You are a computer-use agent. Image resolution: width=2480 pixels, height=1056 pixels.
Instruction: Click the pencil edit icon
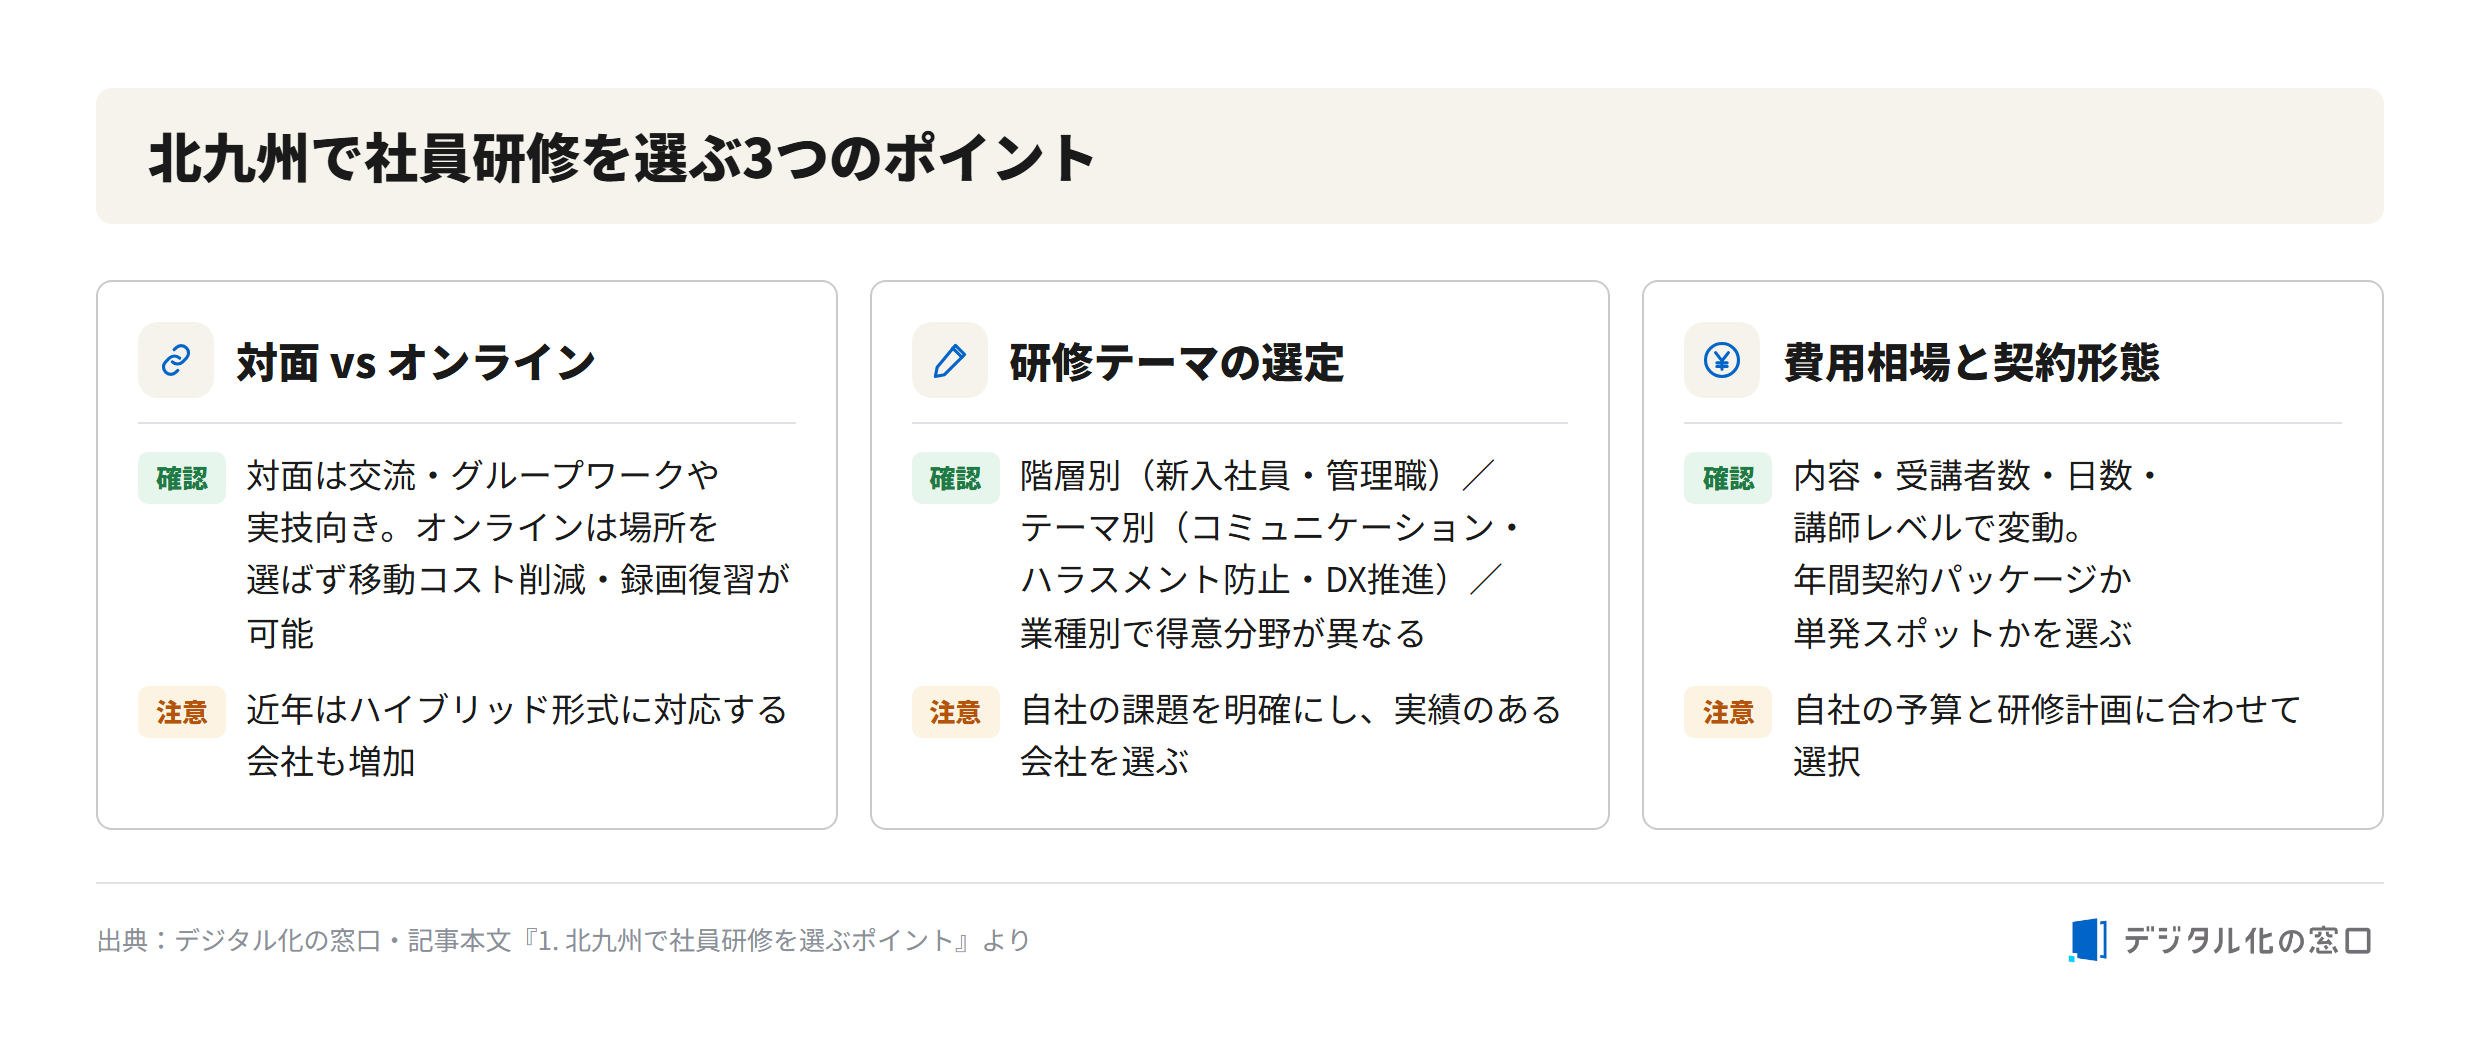[949, 360]
